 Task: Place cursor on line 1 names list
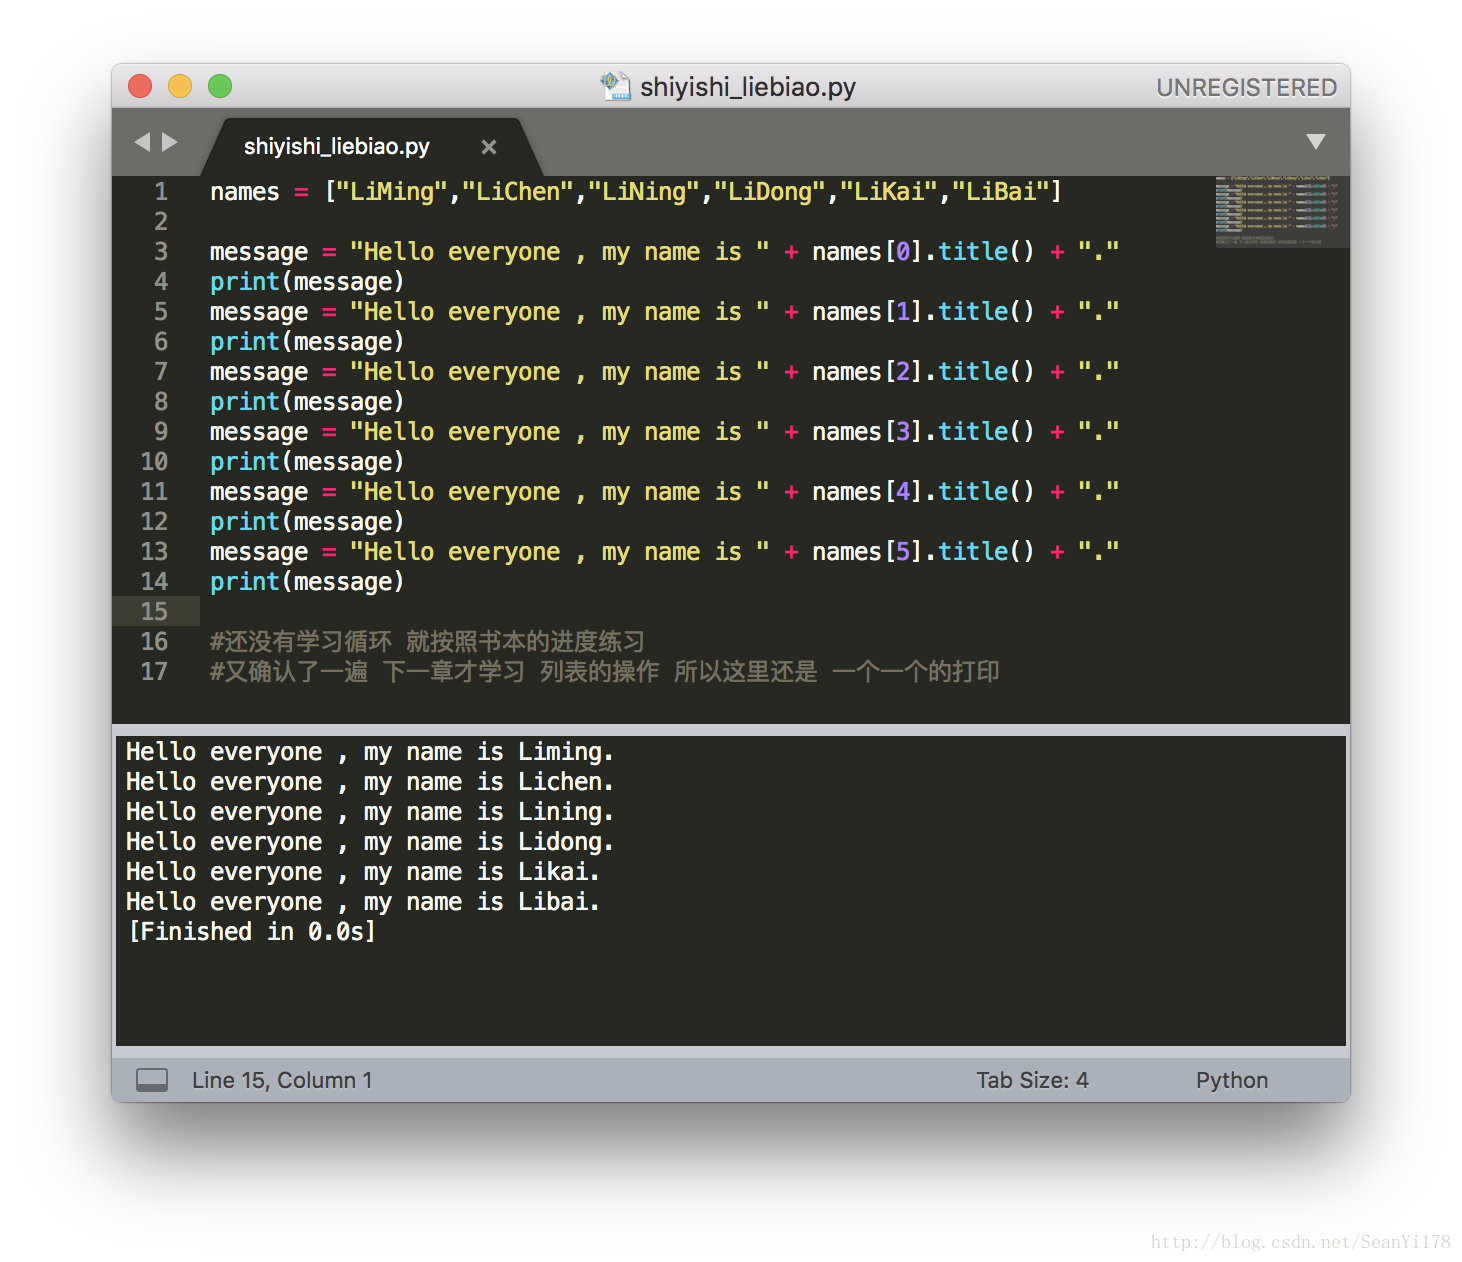click(x=636, y=191)
